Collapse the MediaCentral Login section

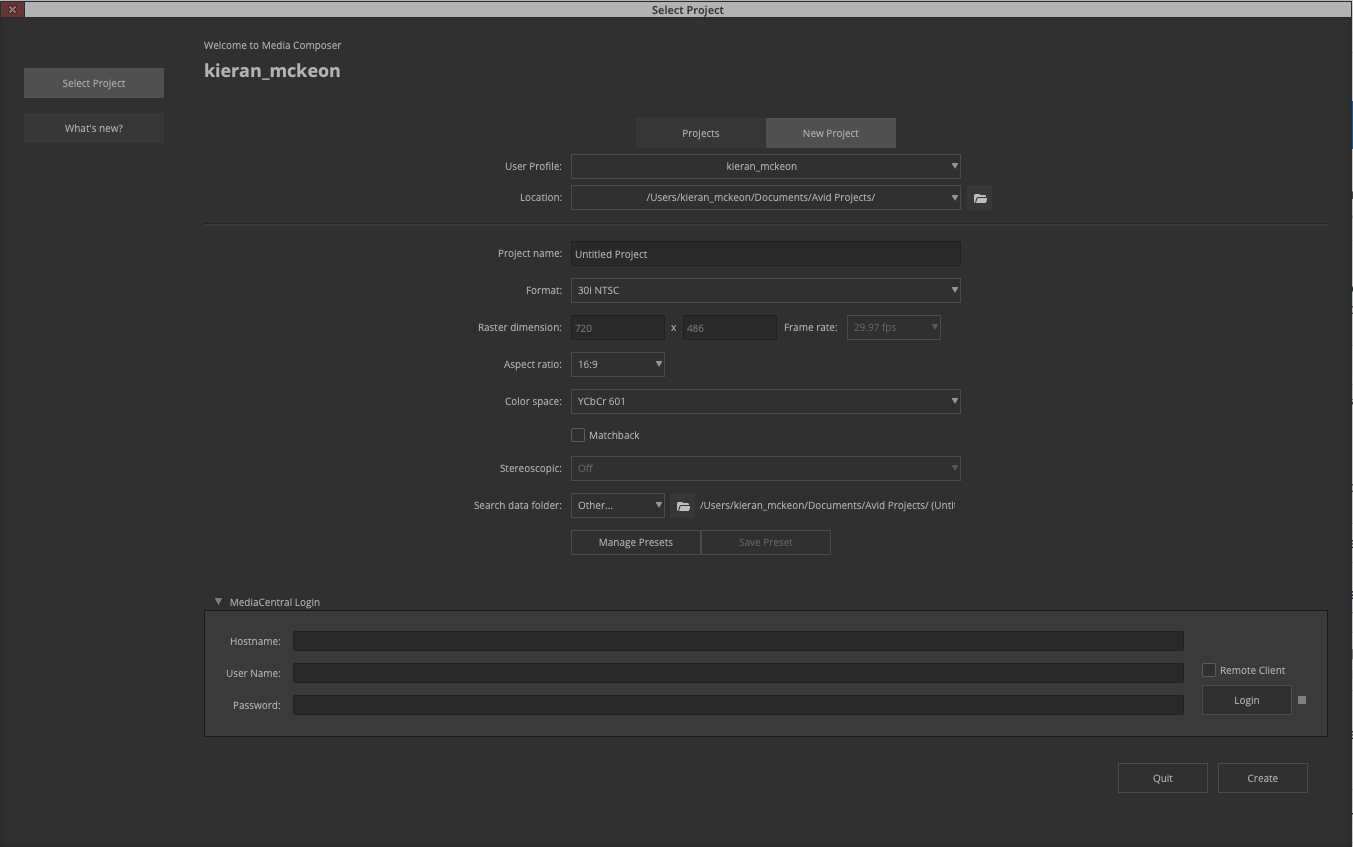(x=218, y=602)
